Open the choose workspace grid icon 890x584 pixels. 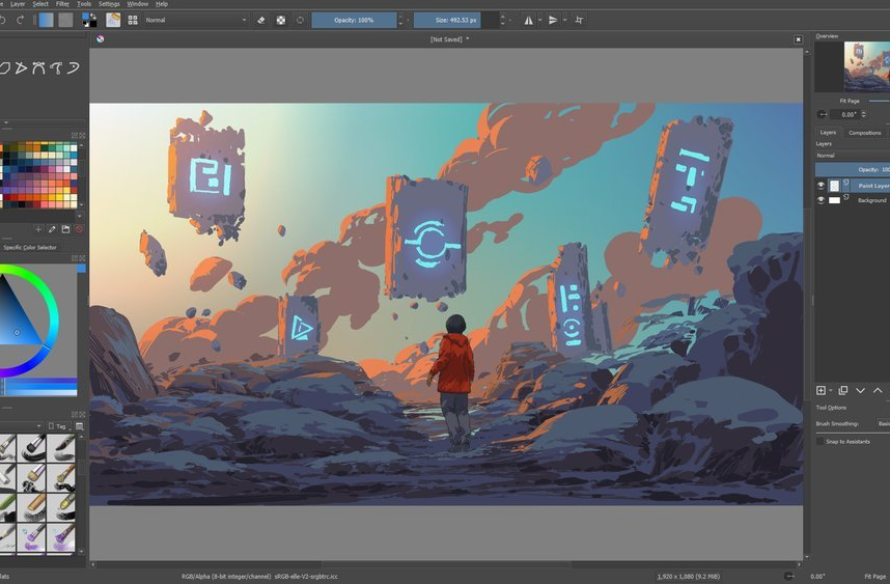(x=132, y=18)
